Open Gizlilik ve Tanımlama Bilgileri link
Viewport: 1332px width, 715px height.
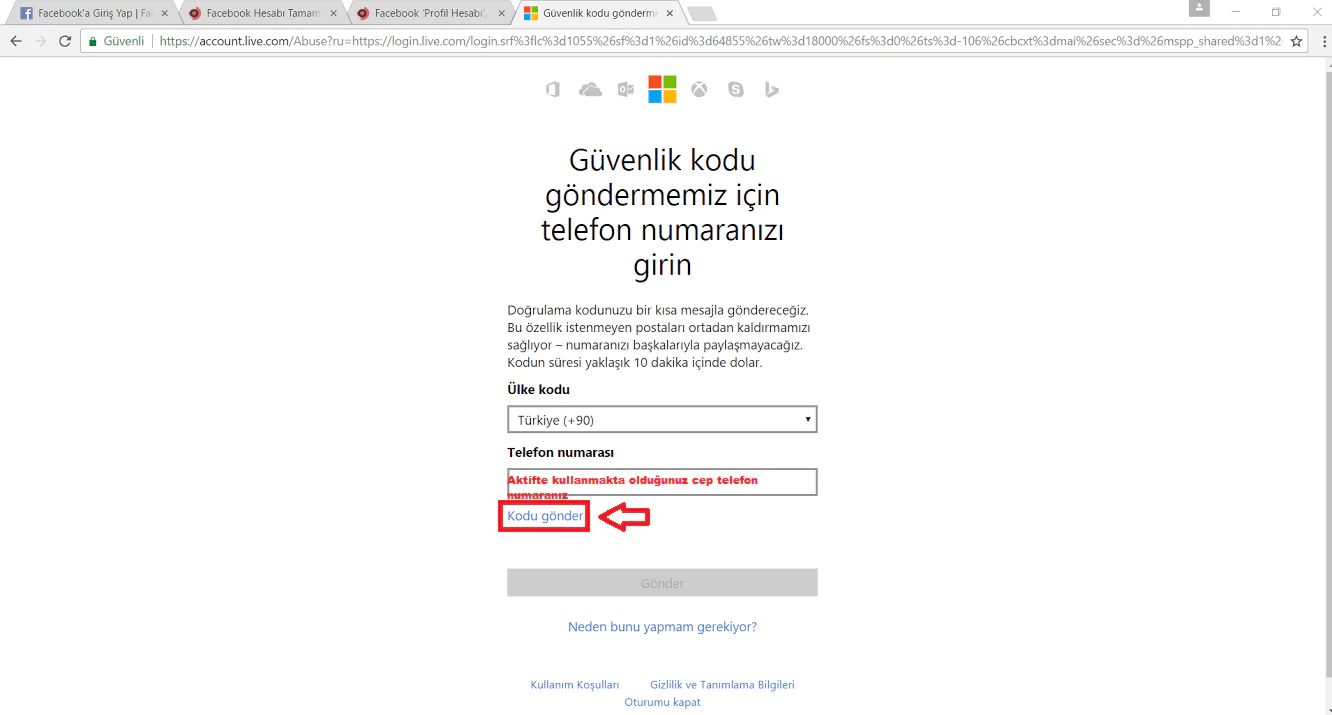(722, 685)
